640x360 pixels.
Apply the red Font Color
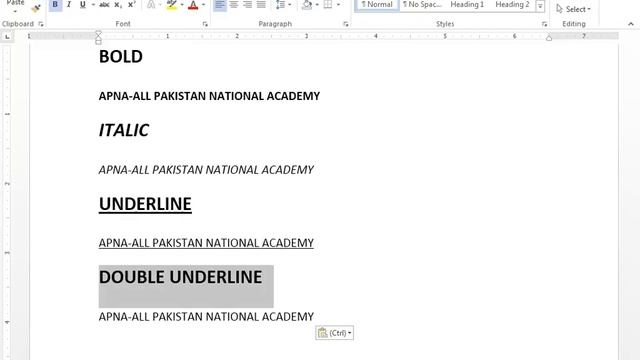pyautogui.click(x=193, y=4)
